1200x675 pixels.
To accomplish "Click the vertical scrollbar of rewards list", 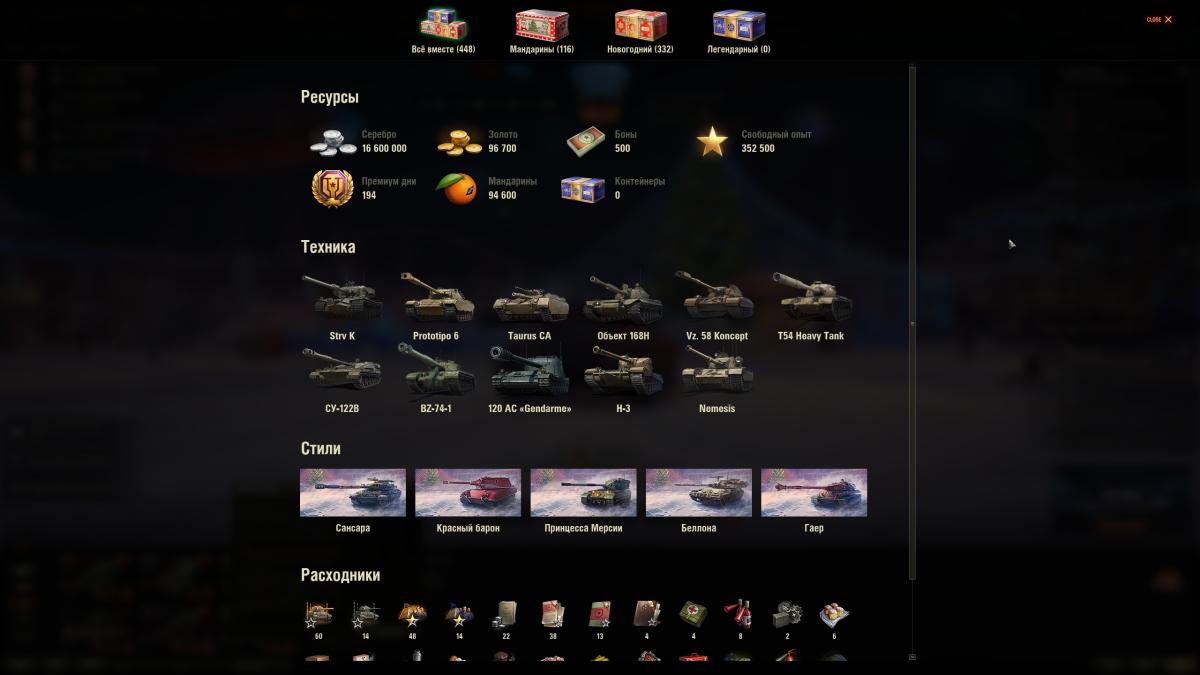I will point(912,322).
